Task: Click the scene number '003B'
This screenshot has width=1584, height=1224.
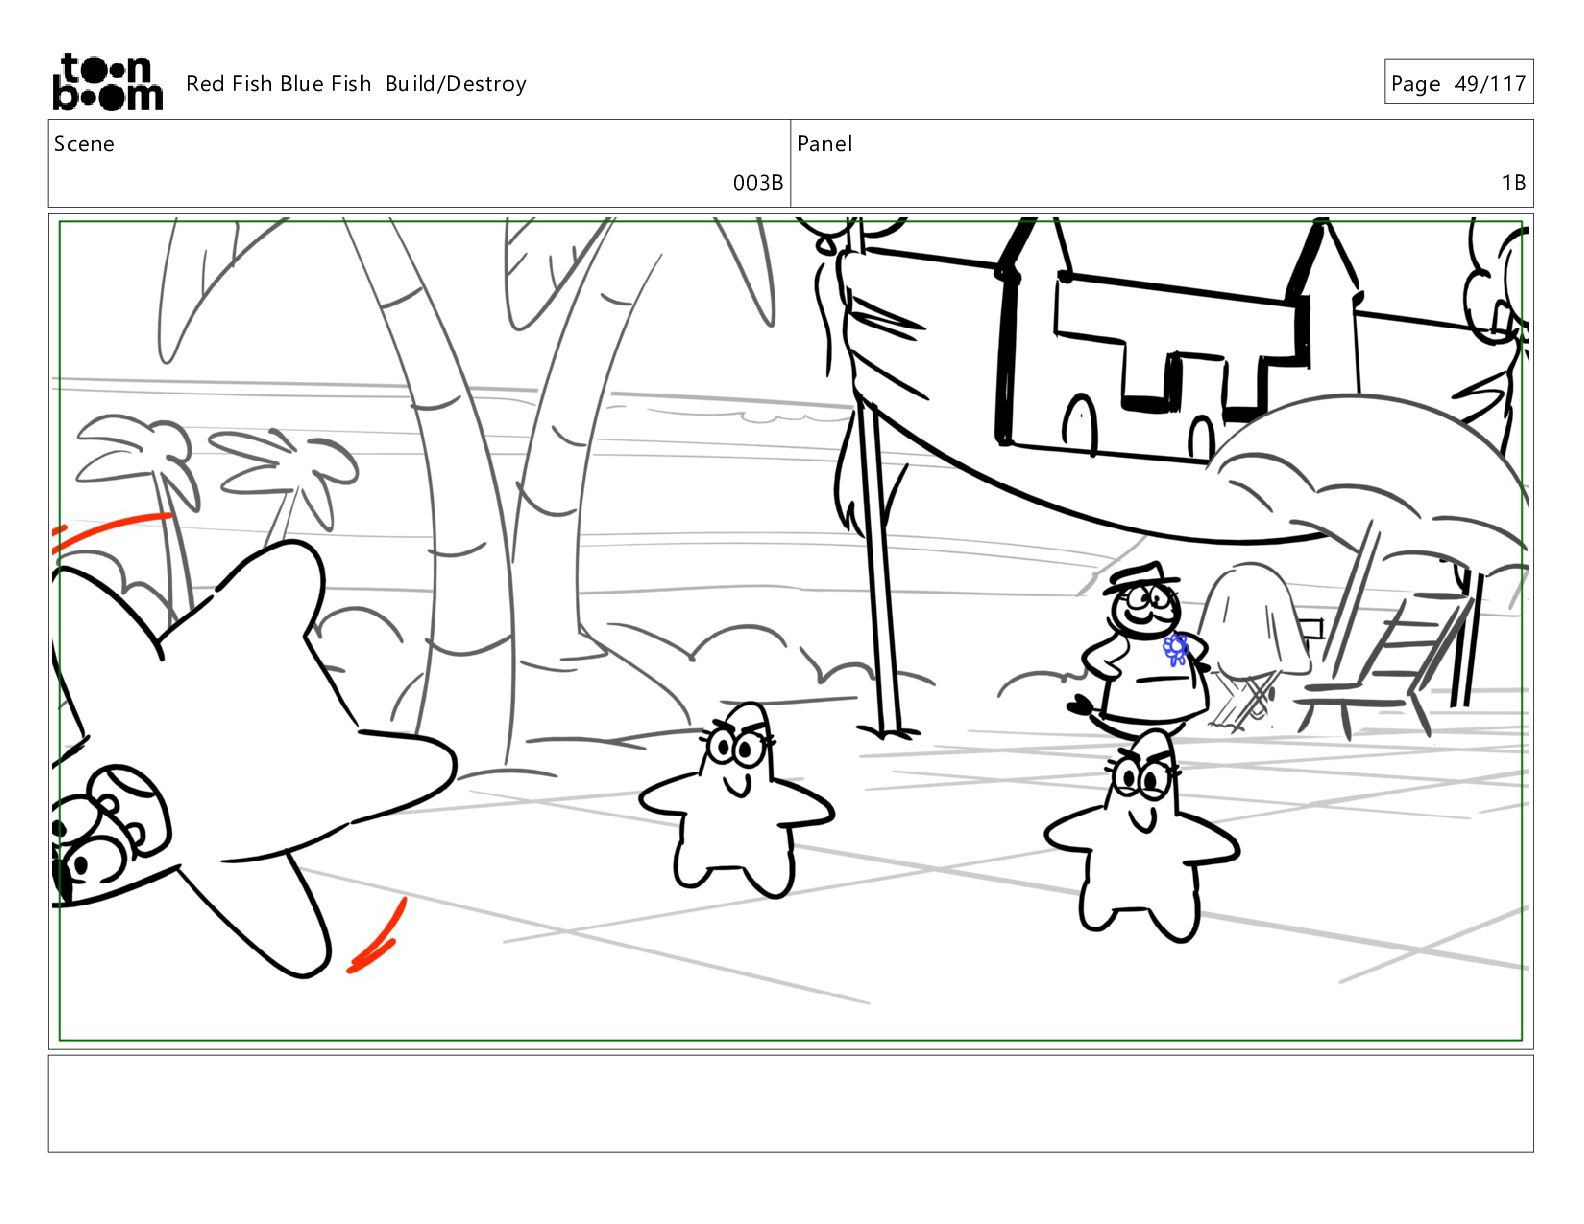Action: point(758,182)
